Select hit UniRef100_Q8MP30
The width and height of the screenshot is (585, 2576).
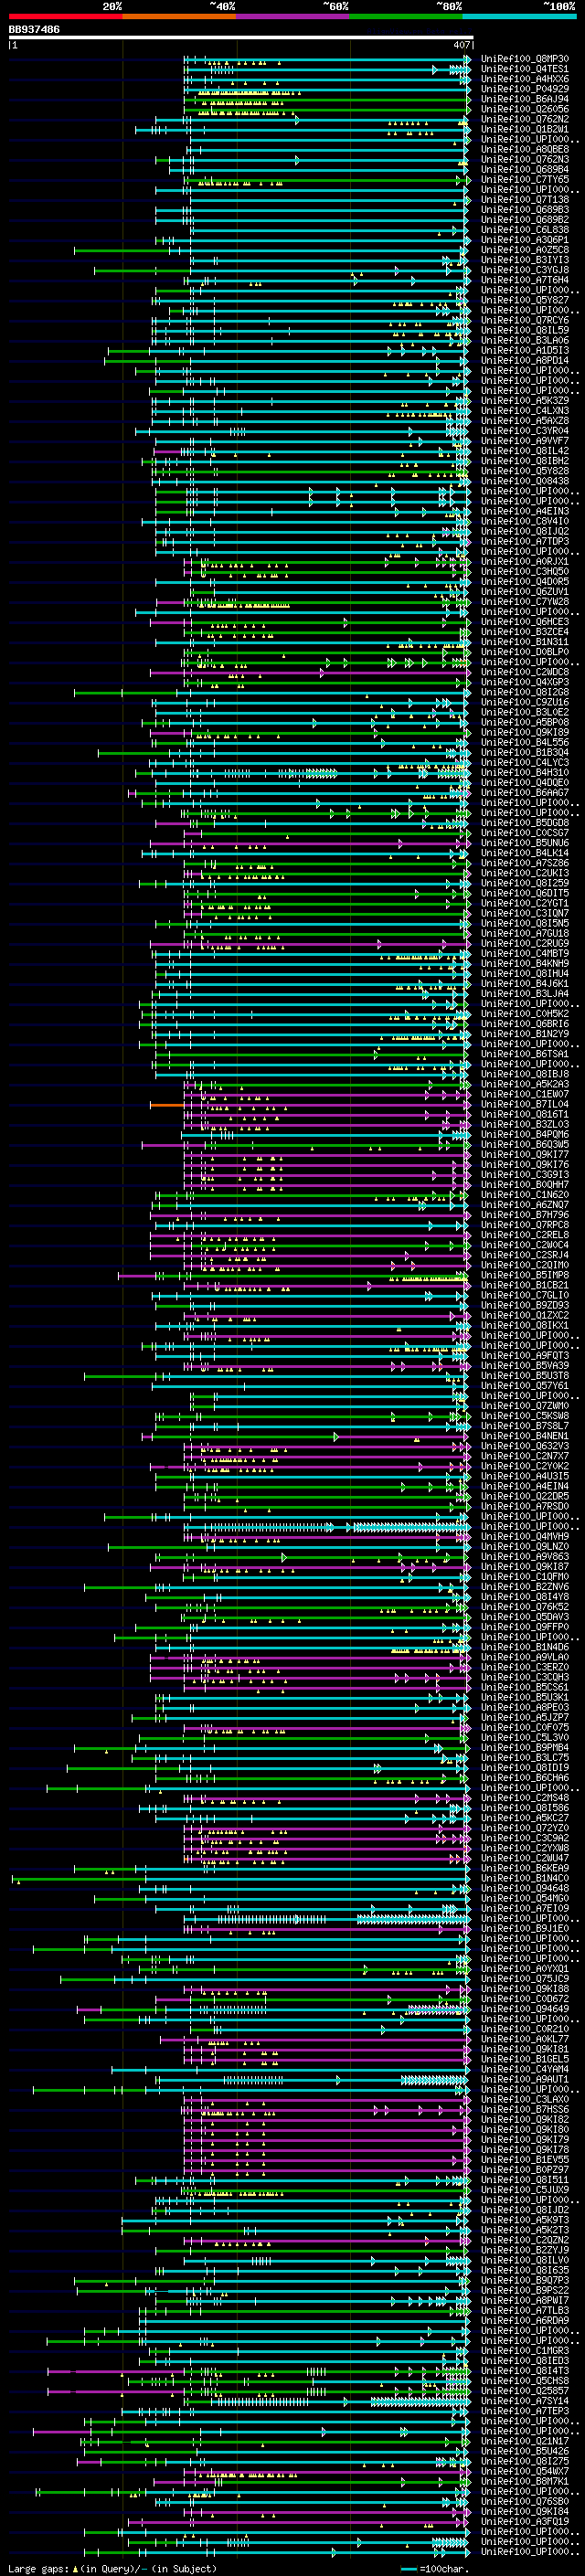tap(525, 59)
